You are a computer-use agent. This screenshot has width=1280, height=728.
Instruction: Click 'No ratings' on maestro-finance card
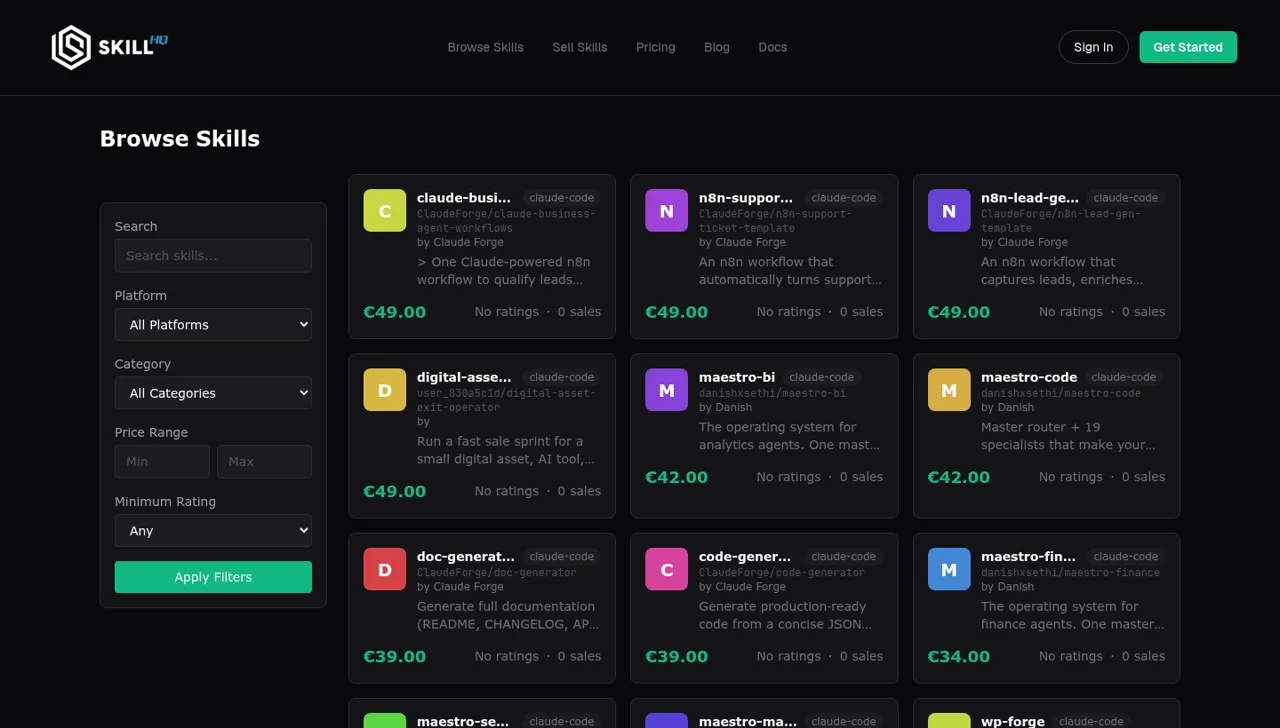point(1070,656)
